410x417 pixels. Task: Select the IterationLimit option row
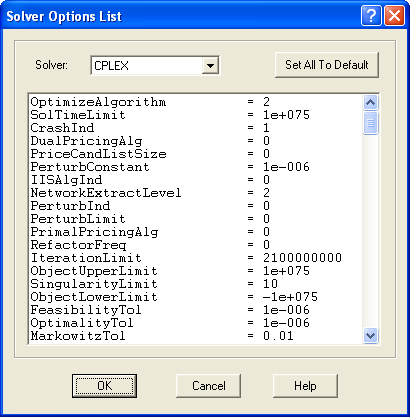tap(196, 258)
